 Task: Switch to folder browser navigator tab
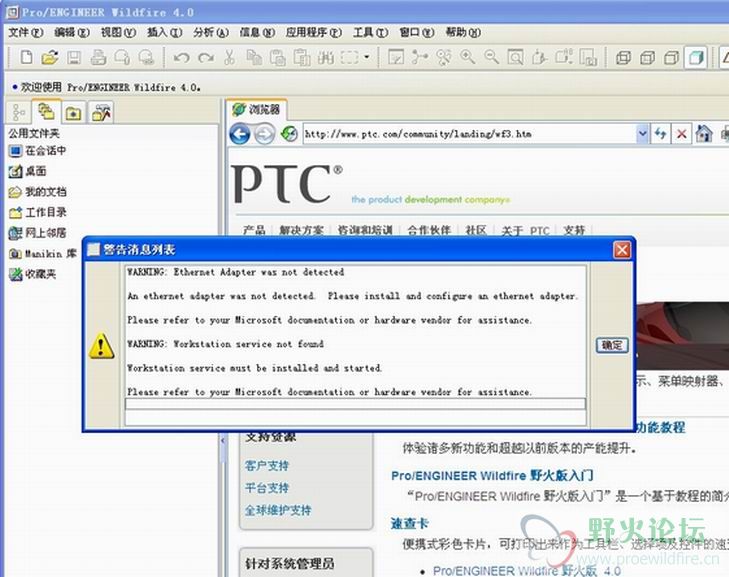pos(46,112)
